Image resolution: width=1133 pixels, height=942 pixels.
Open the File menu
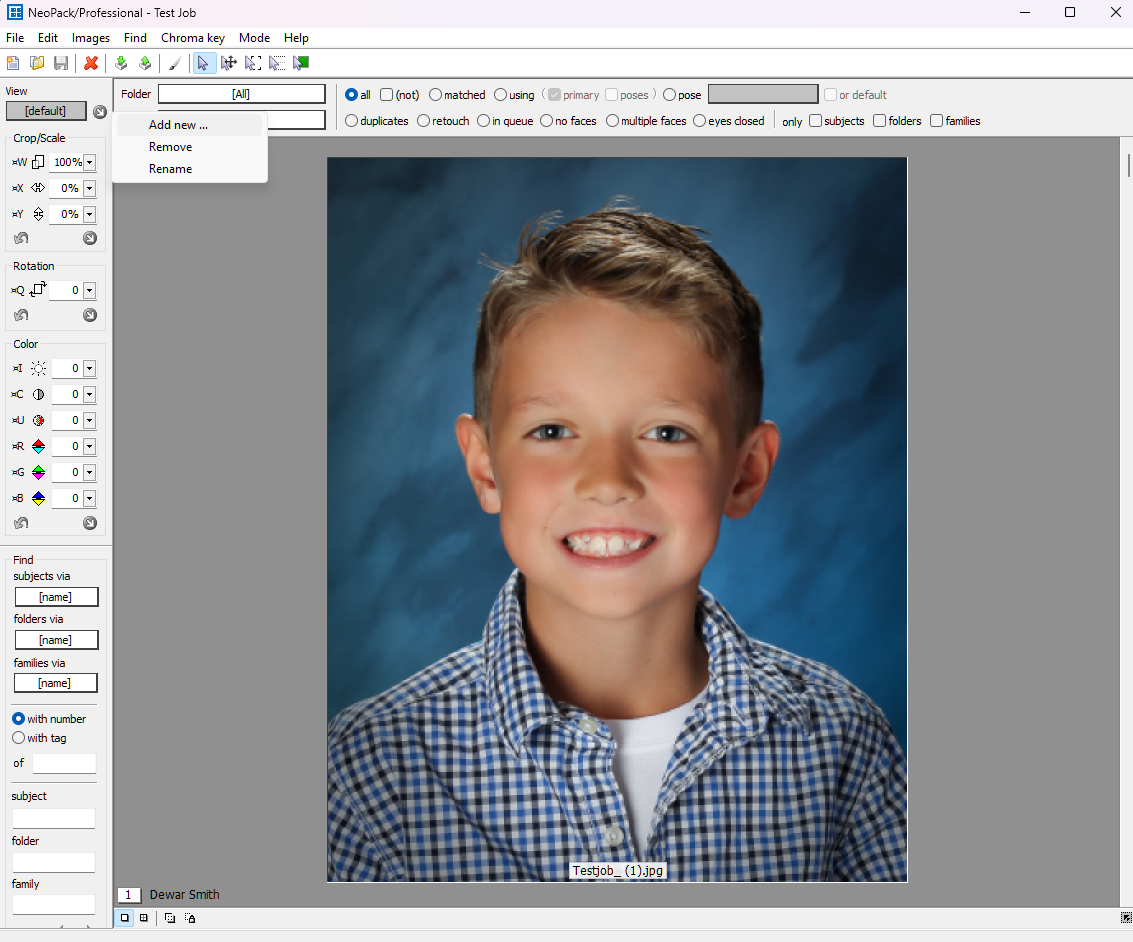coord(15,38)
